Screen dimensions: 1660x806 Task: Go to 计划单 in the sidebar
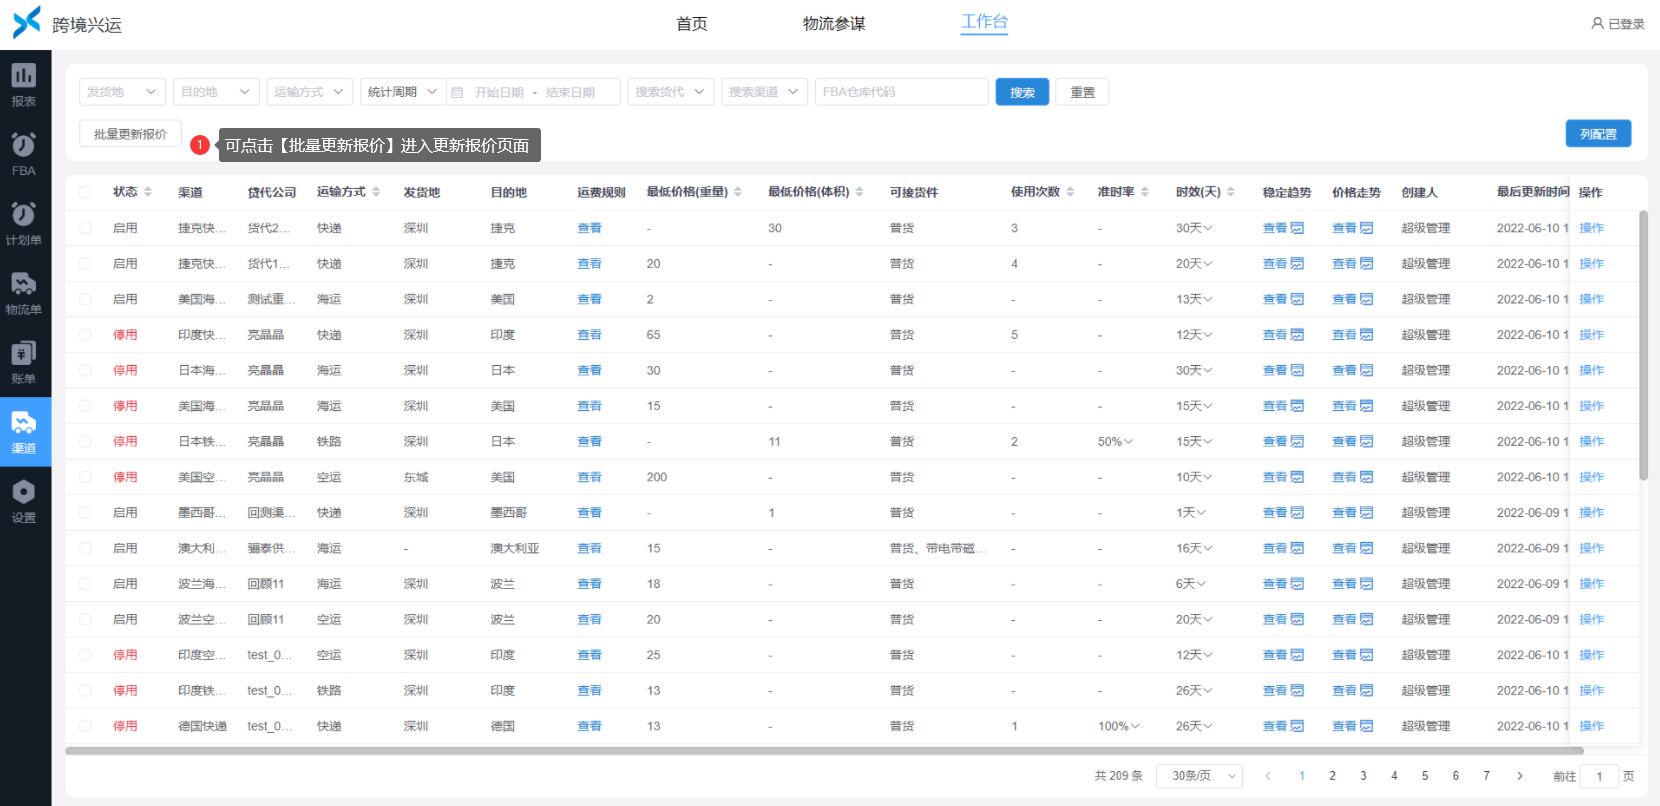[x=24, y=214]
